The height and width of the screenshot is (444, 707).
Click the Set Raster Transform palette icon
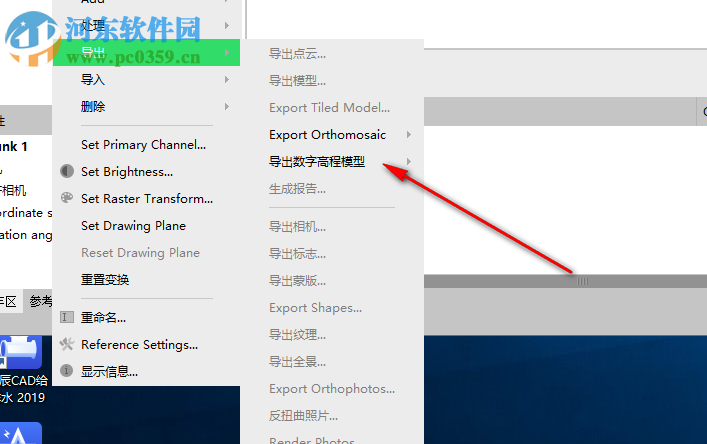click(x=67, y=198)
